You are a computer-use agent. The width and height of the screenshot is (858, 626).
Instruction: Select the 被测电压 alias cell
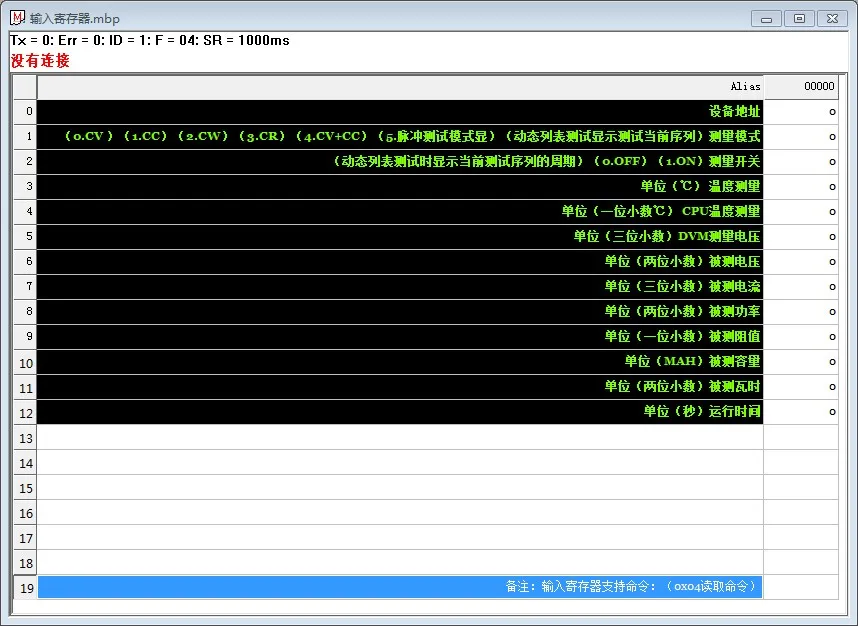click(x=400, y=262)
